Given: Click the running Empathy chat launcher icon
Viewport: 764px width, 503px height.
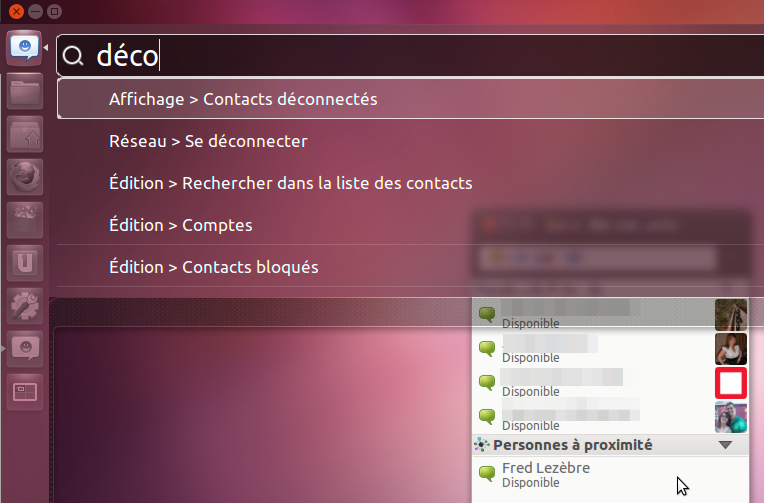Looking at the screenshot, I should 25,348.
